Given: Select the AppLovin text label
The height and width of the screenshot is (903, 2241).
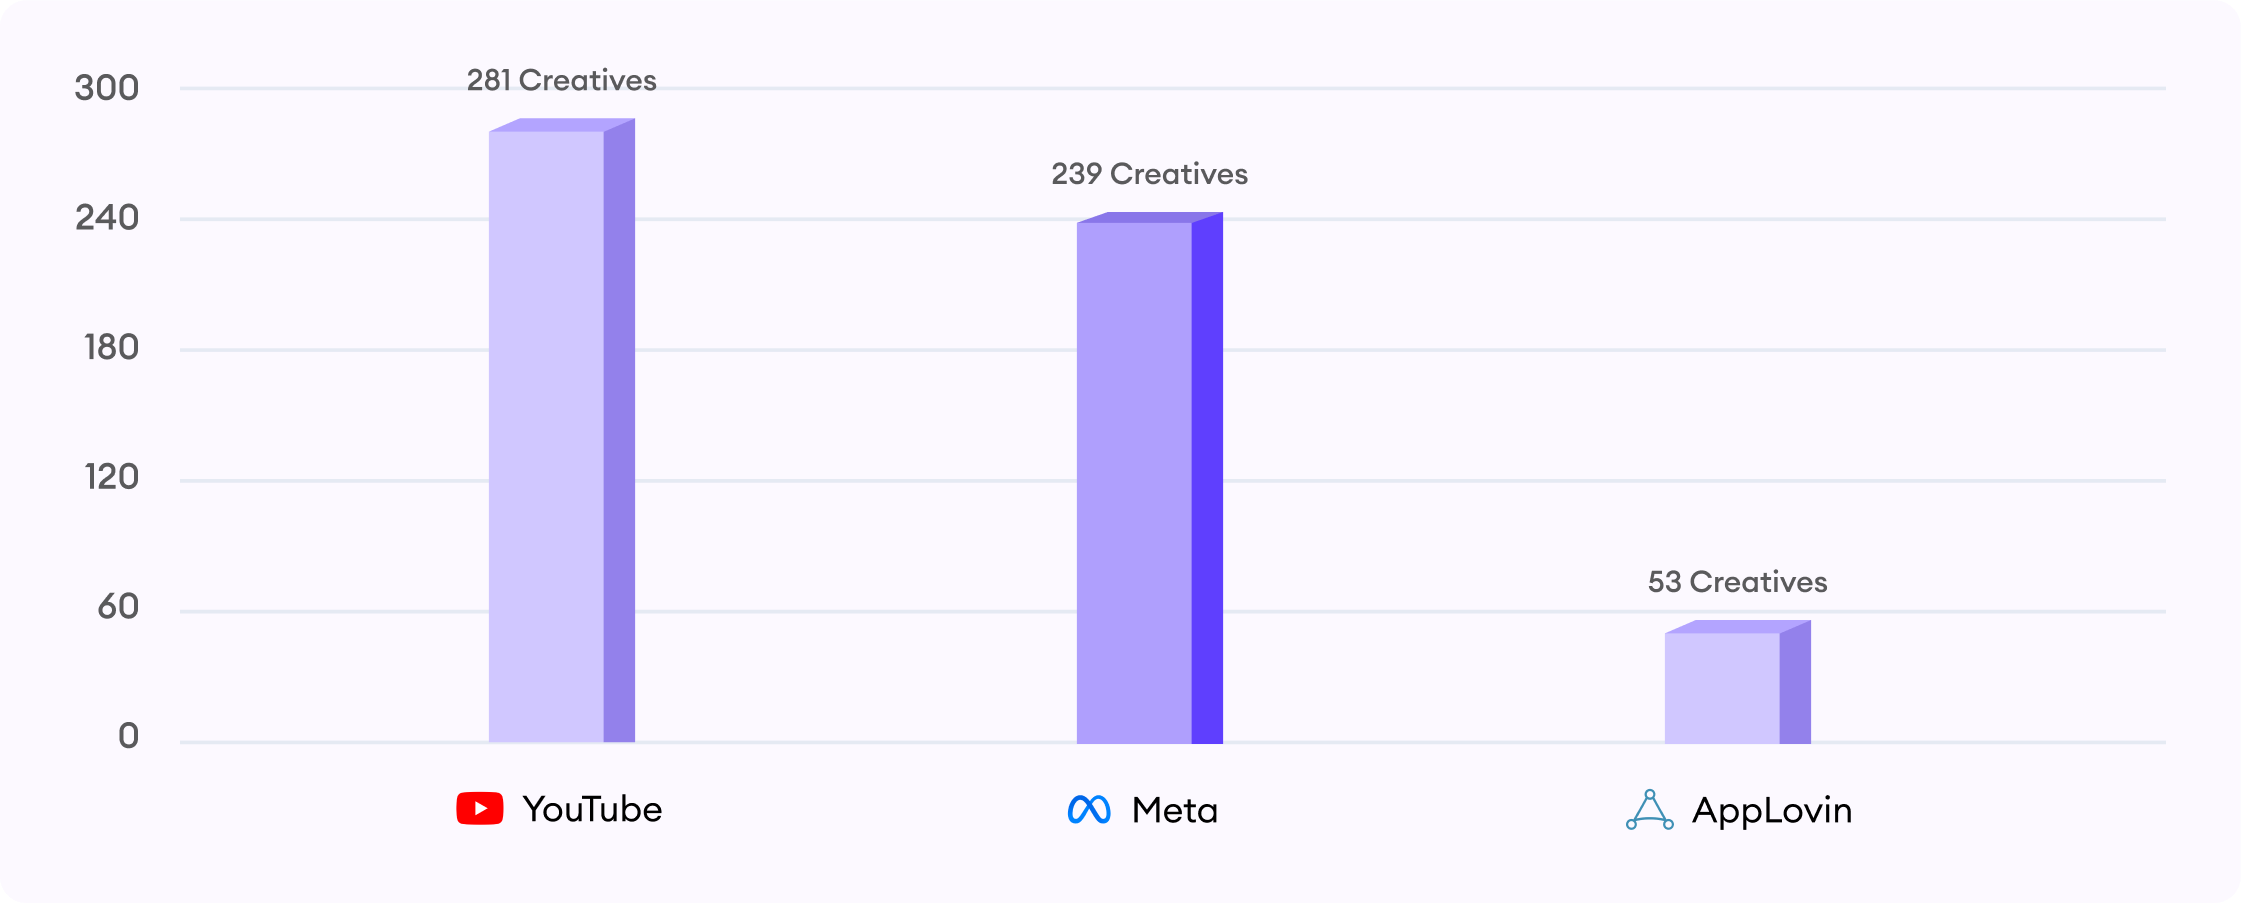Looking at the screenshot, I should click(1772, 811).
